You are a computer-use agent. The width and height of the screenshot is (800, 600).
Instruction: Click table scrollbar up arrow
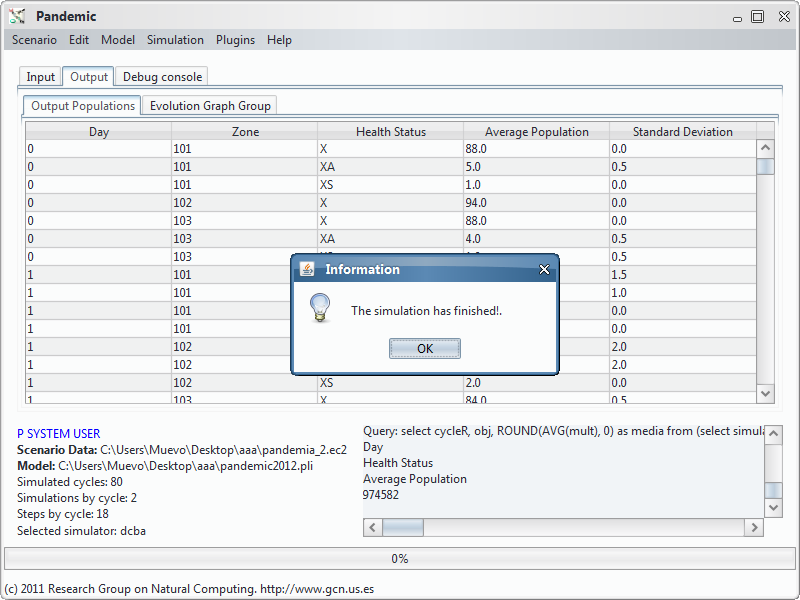(x=765, y=148)
